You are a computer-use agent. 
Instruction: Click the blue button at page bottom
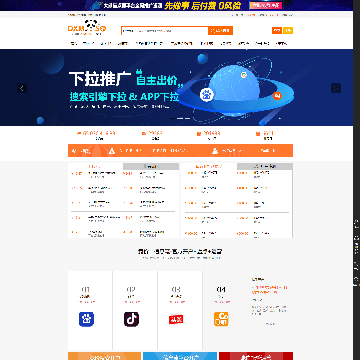pos(180,356)
